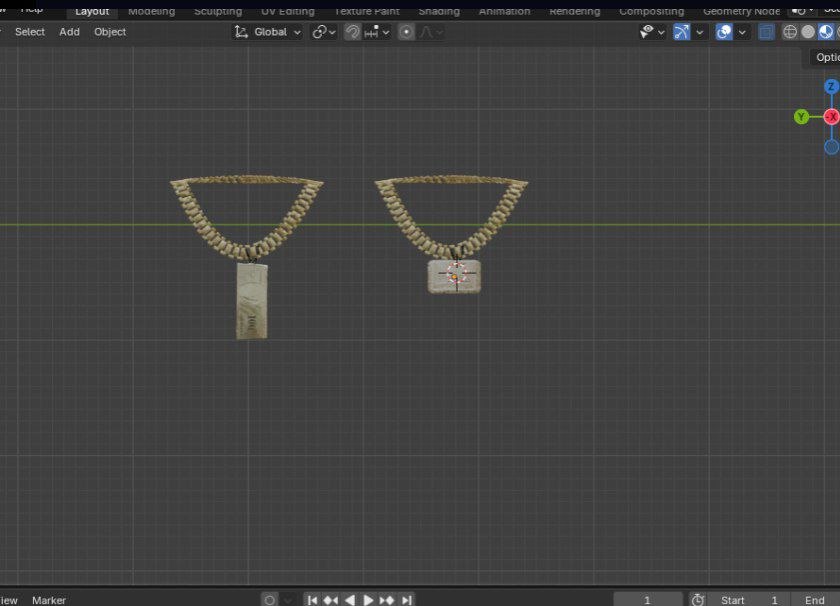Play animation in reverse
840x606 pixels.
coord(350,600)
